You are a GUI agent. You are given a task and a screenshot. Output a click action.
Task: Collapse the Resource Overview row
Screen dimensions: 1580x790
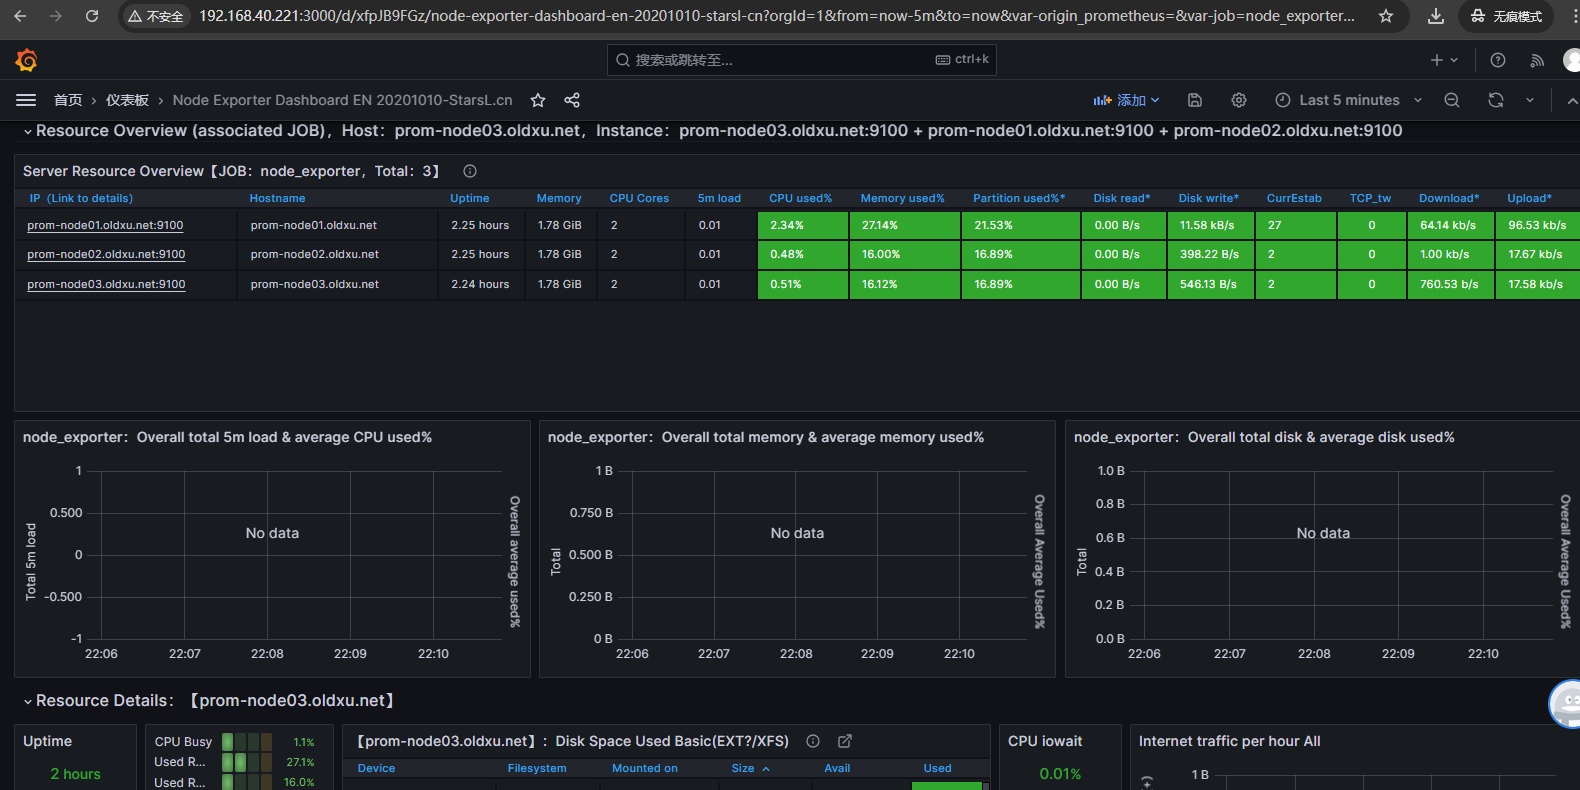tap(28, 131)
